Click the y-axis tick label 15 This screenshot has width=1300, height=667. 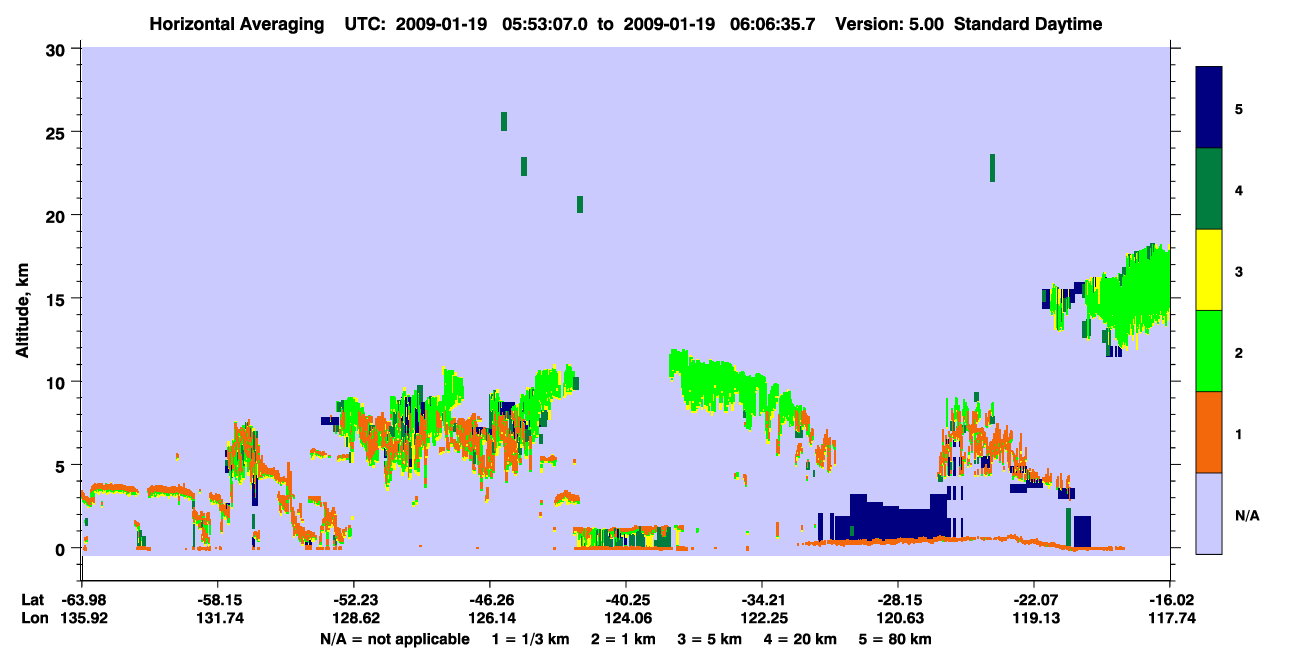tap(58, 298)
